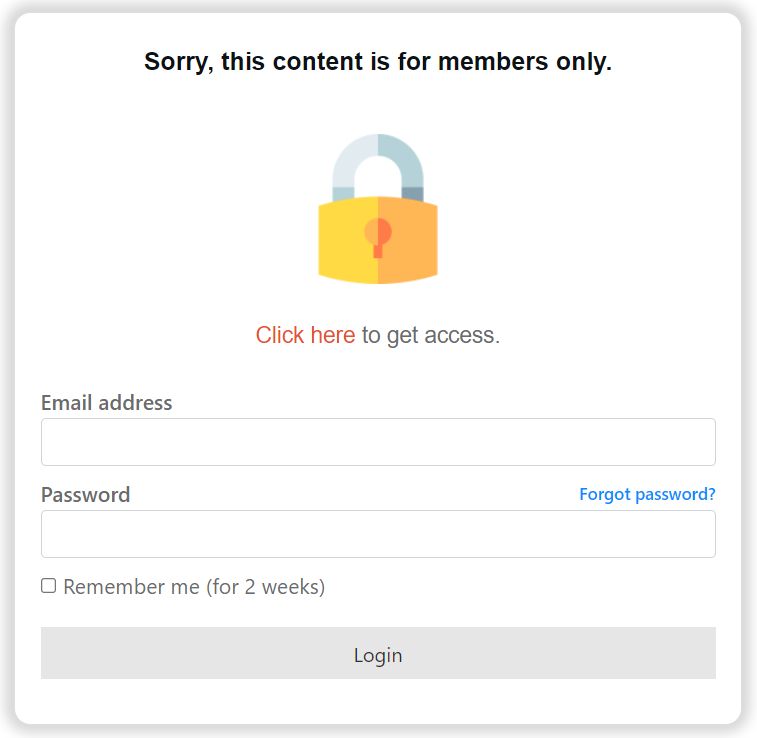Image resolution: width=757 pixels, height=738 pixels.
Task: Click the 'Email address' label
Action: coord(106,403)
